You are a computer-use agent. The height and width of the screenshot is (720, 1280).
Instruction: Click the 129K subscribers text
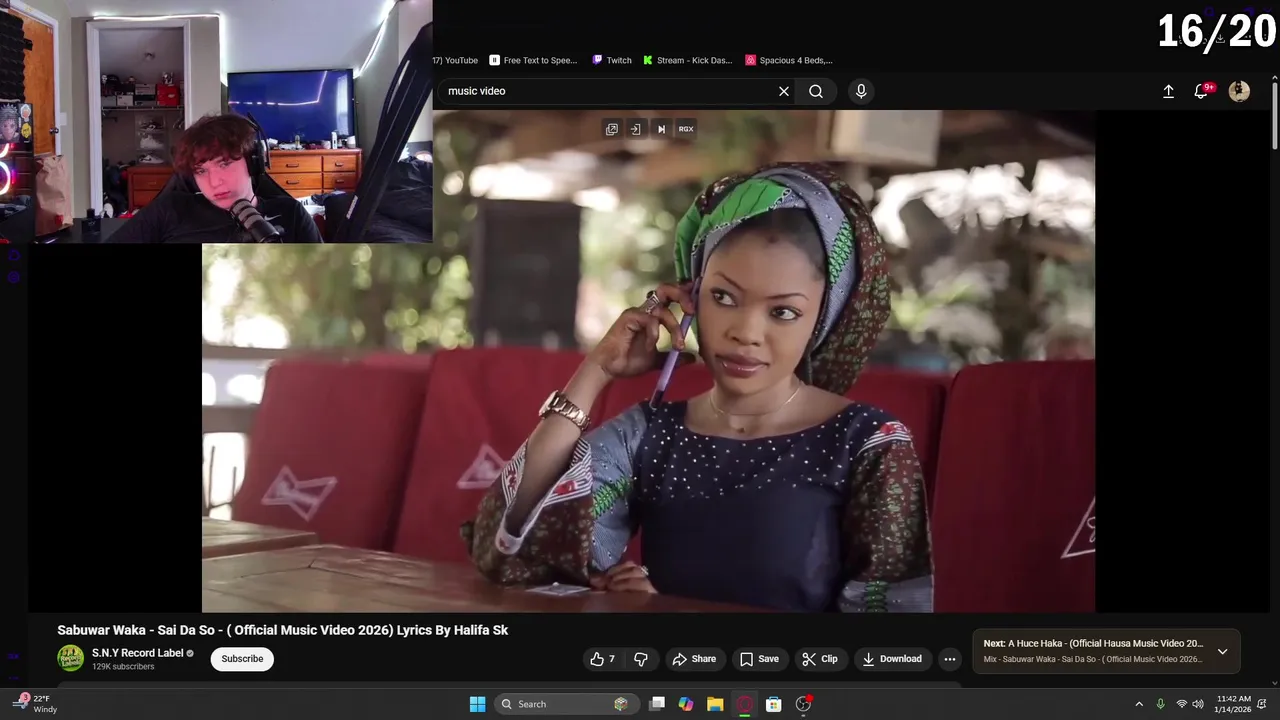pyautogui.click(x=123, y=667)
